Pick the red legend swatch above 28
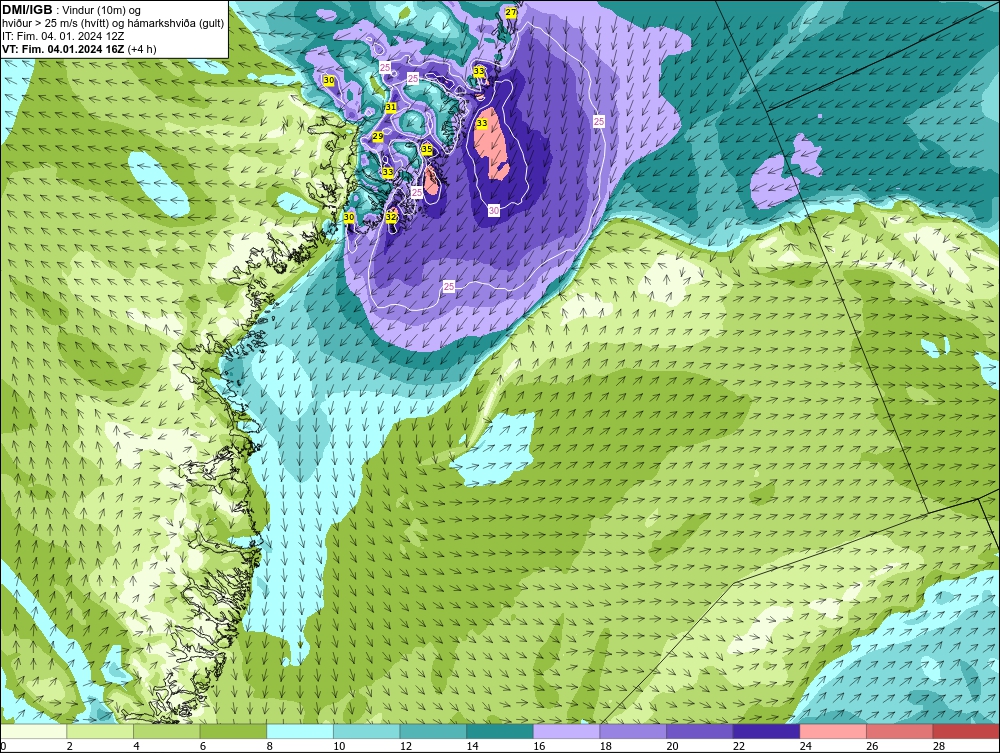The height and width of the screenshot is (753, 1000). [x=966, y=731]
